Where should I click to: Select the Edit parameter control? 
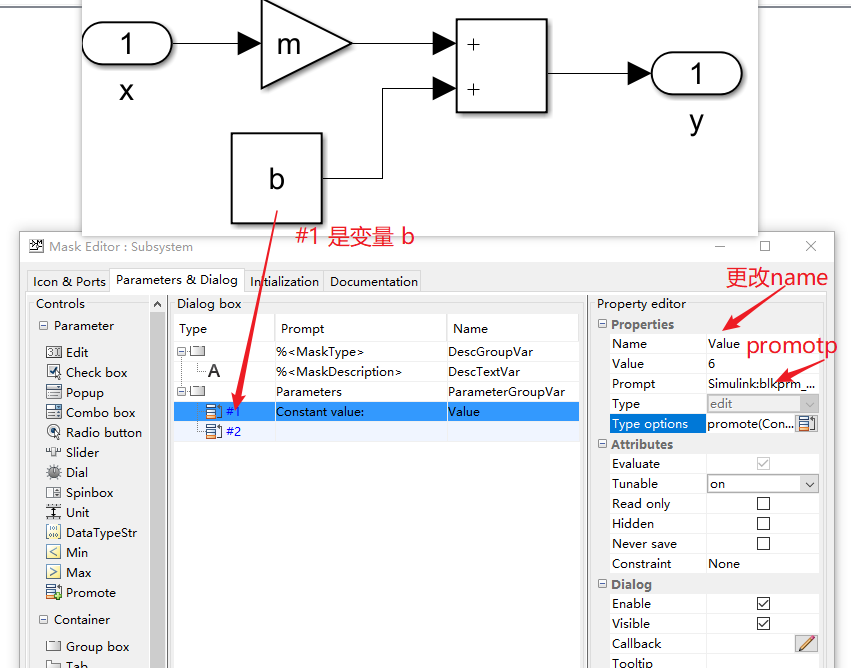67,353
